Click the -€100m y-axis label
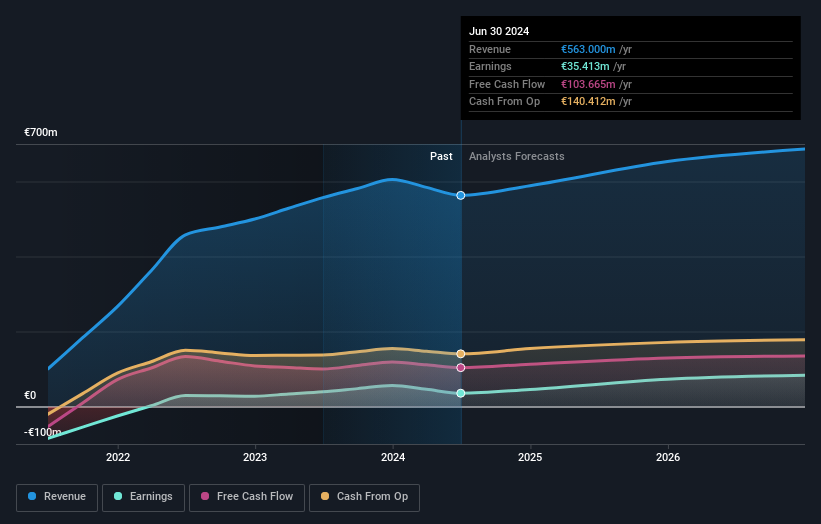 42,432
